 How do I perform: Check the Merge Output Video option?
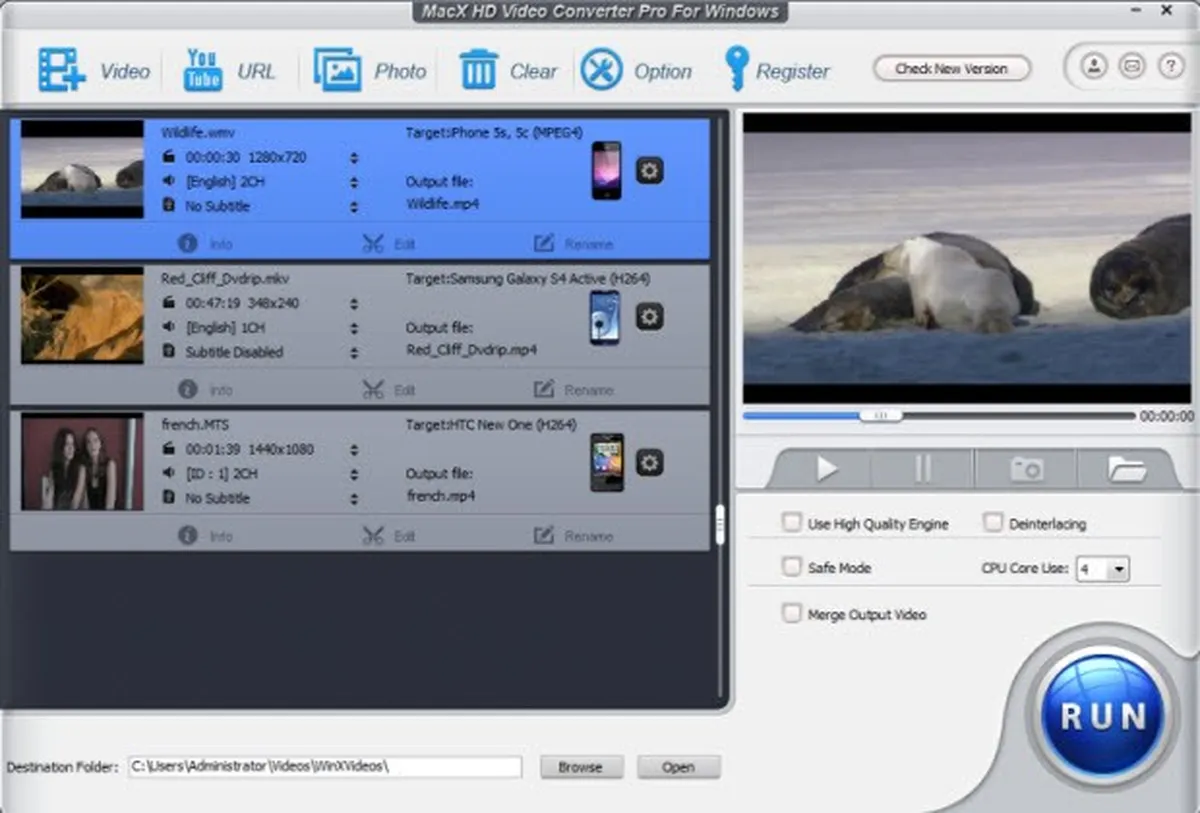[x=792, y=614]
